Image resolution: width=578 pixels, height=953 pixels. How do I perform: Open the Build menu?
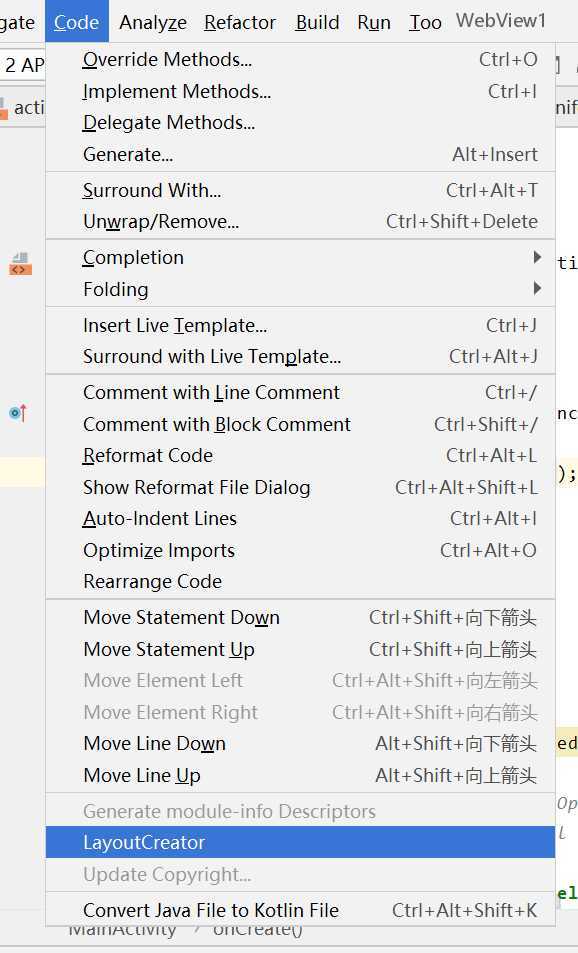pos(317,22)
